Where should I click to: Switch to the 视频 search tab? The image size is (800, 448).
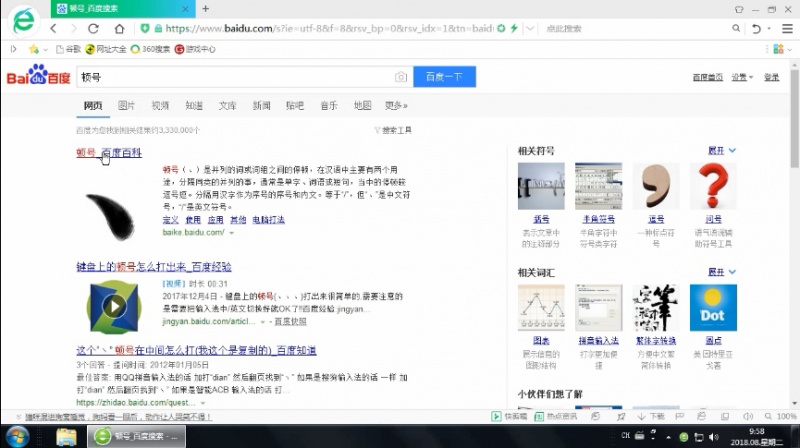tap(160, 106)
